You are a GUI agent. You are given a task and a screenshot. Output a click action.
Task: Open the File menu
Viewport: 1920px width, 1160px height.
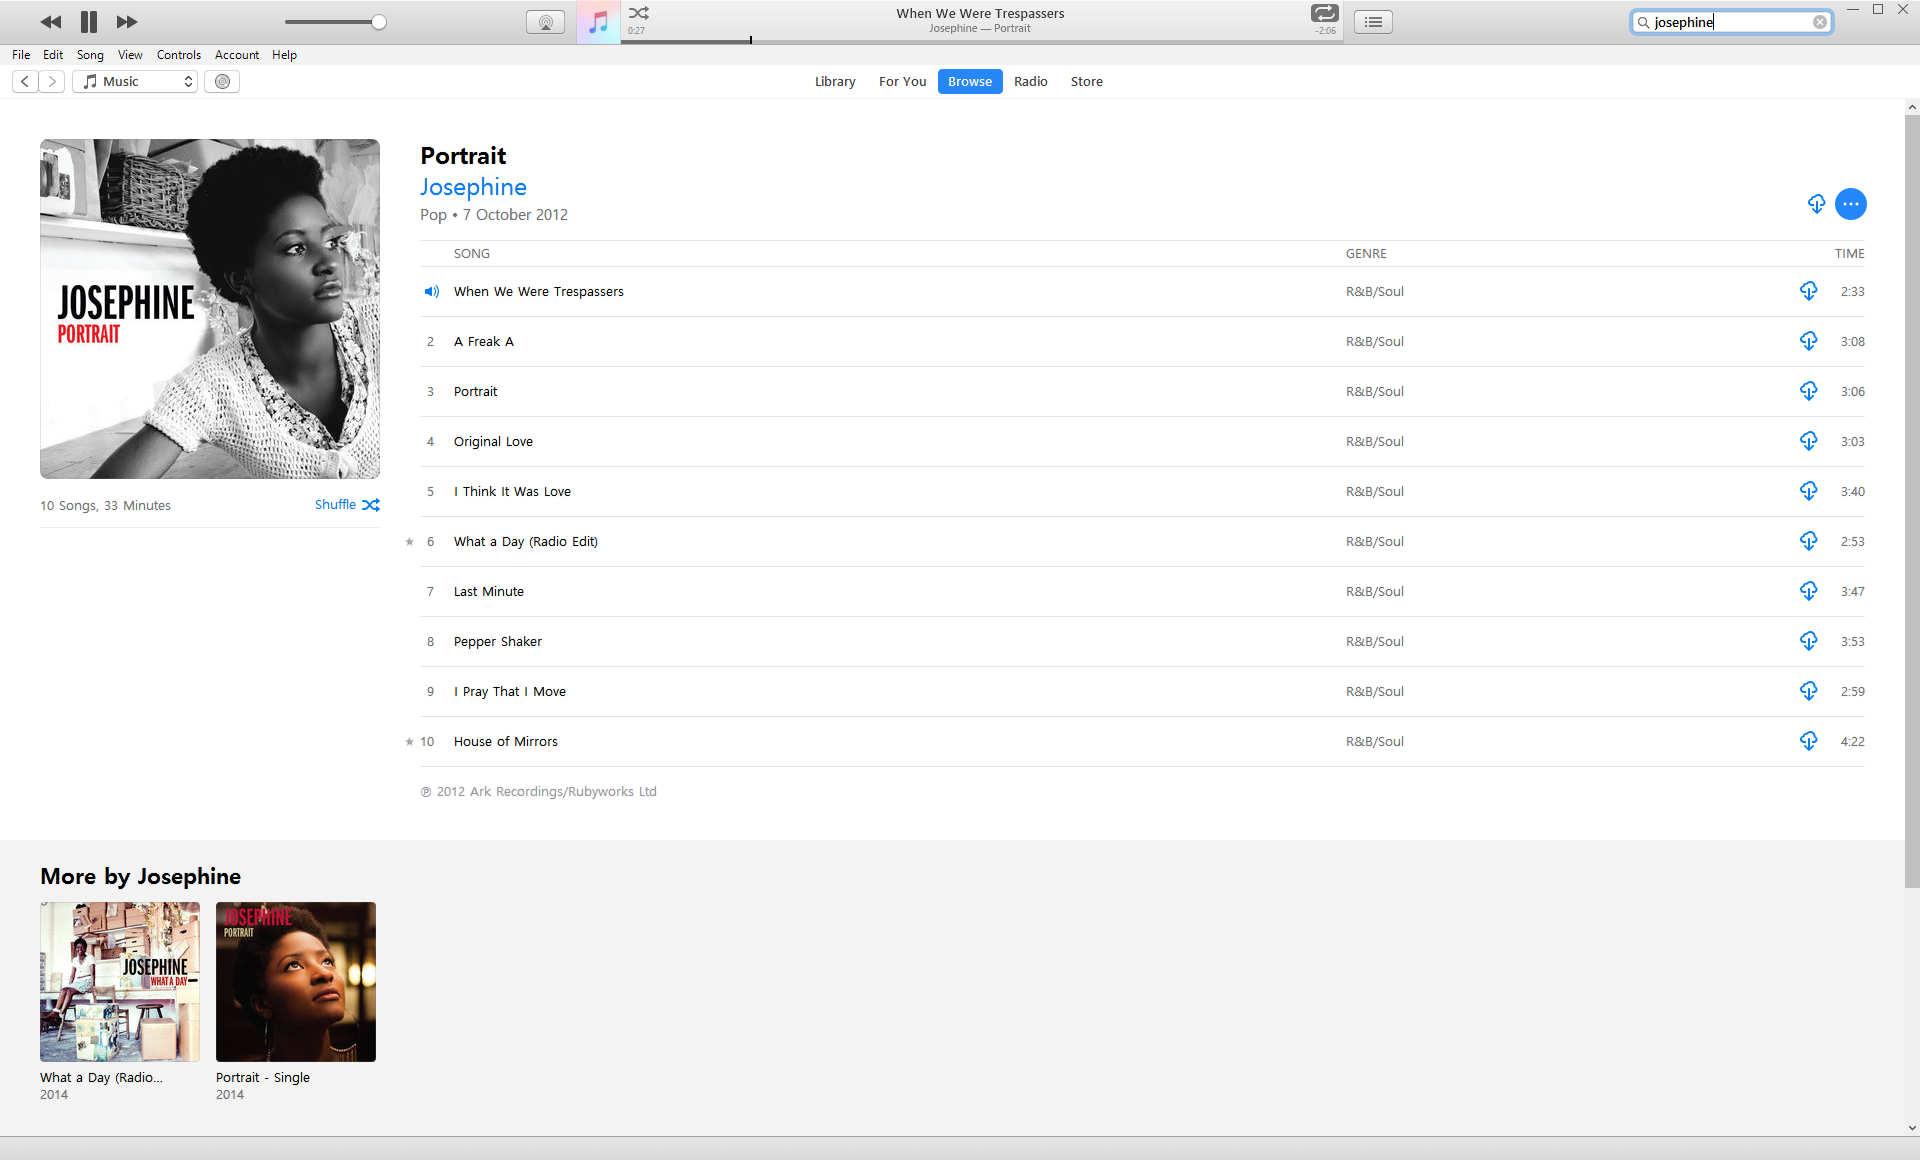pyautogui.click(x=21, y=55)
